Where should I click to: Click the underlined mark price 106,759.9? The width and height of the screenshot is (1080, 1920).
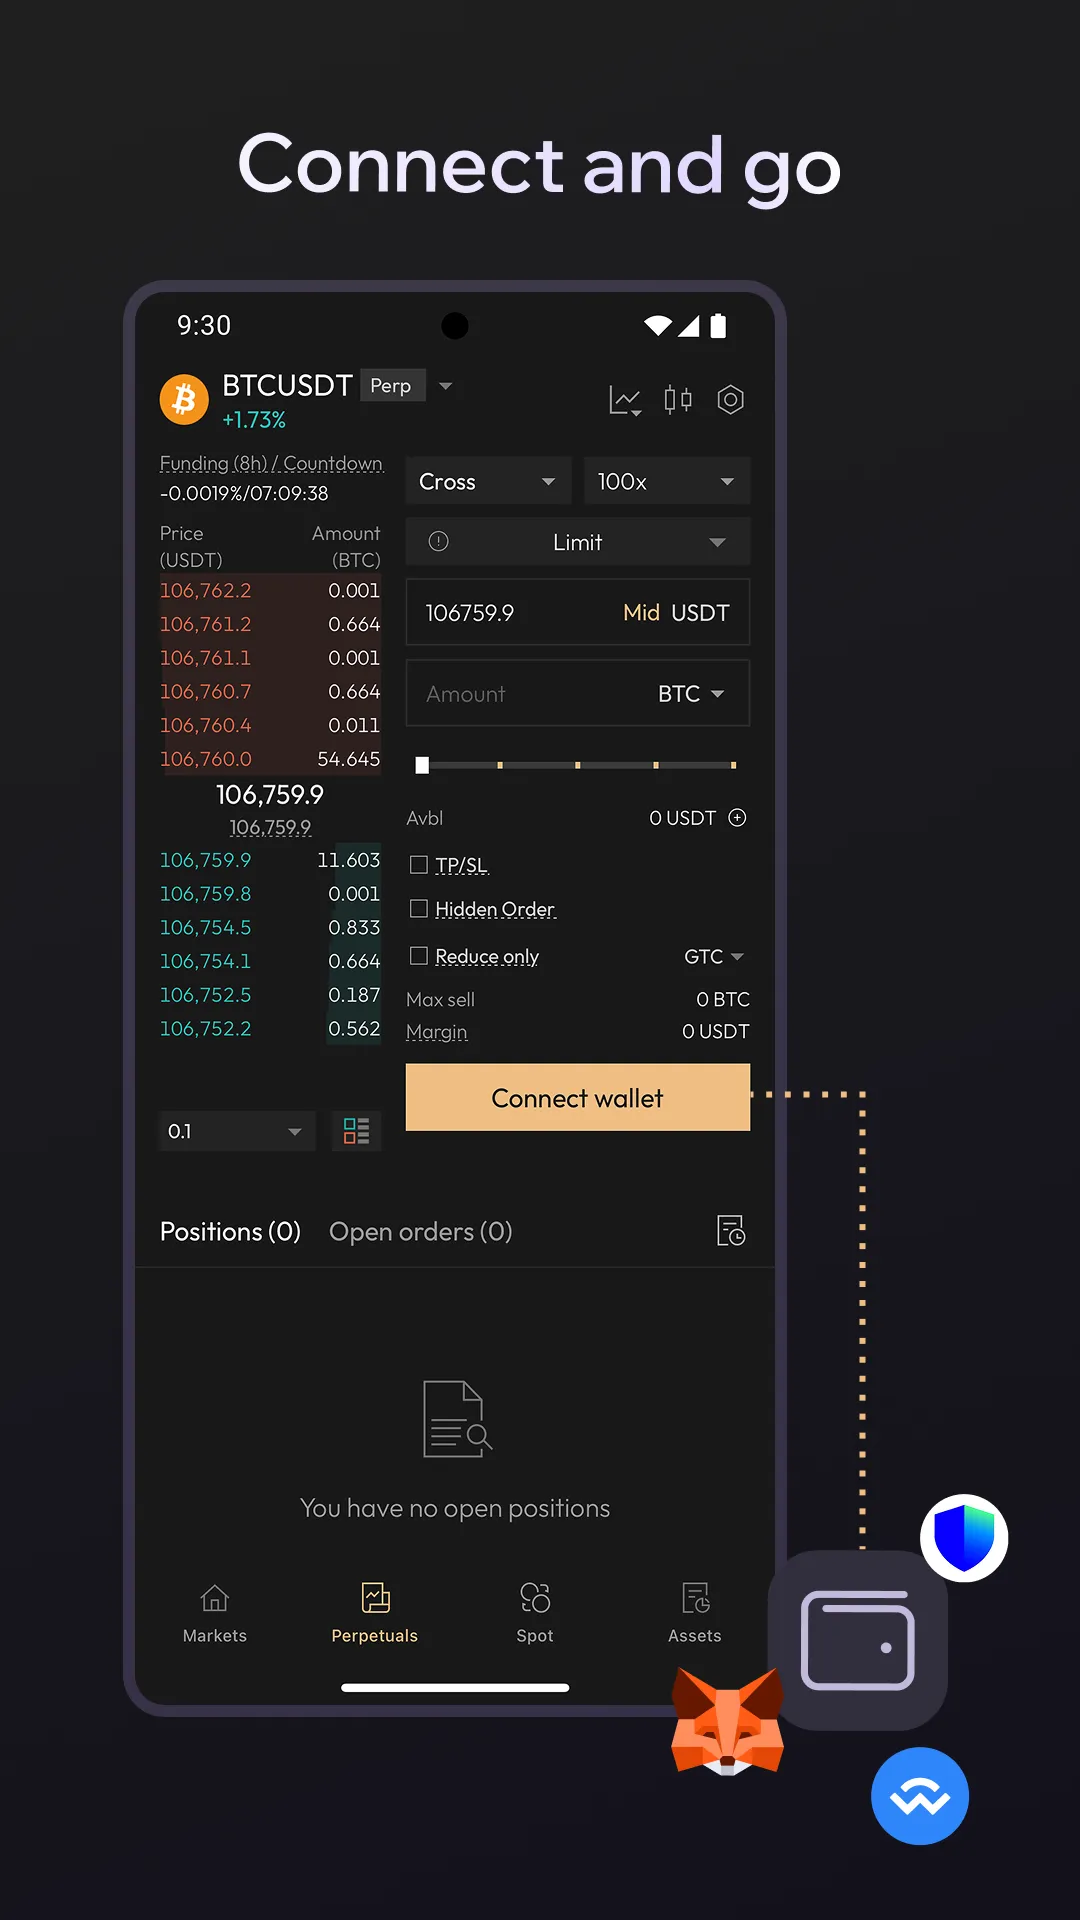tap(270, 827)
